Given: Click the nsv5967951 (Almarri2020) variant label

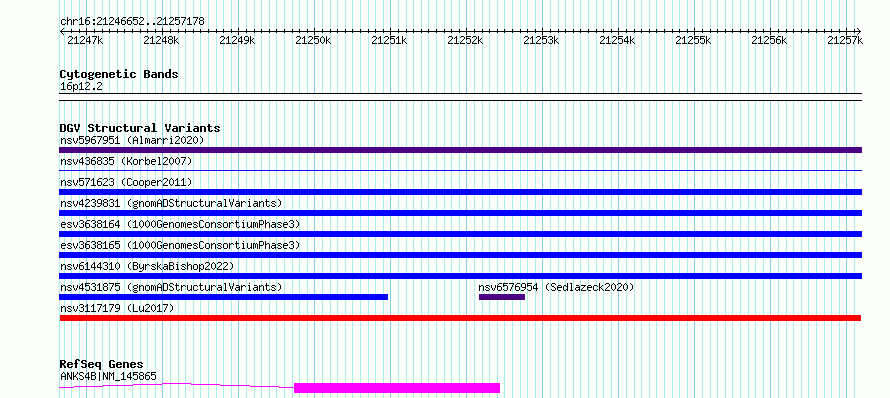Looking at the screenshot, I should 132,140.
